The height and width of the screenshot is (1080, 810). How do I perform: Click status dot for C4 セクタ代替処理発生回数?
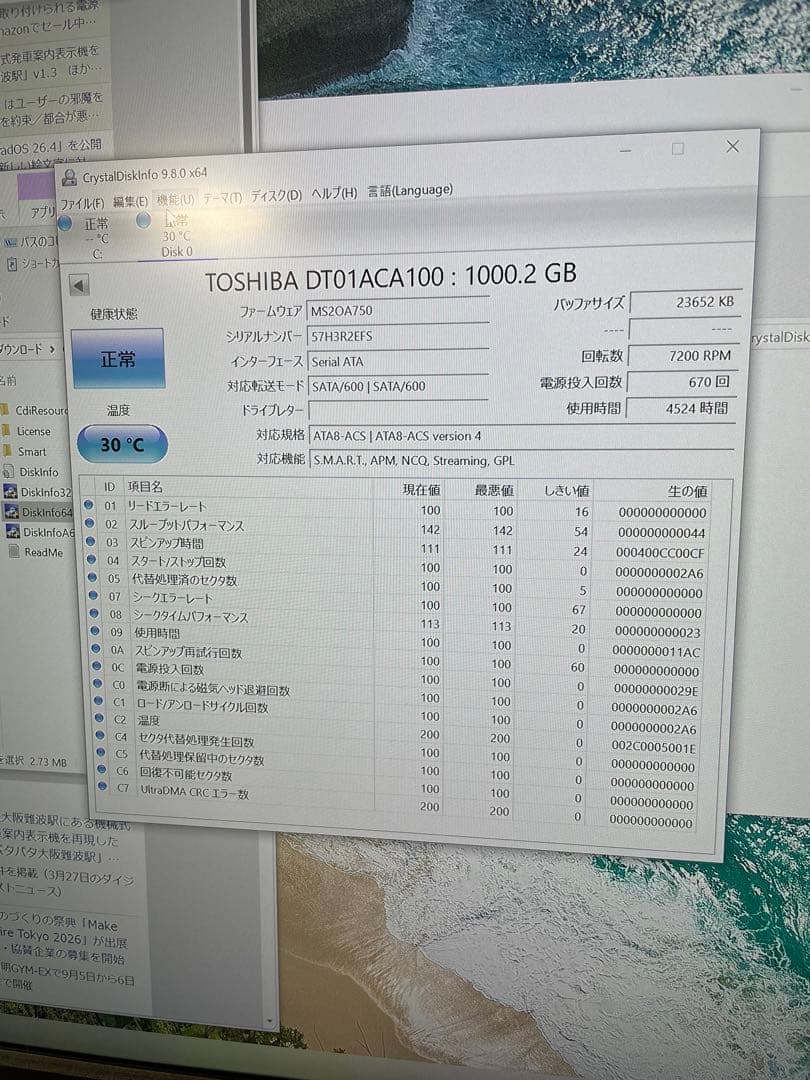click(101, 736)
